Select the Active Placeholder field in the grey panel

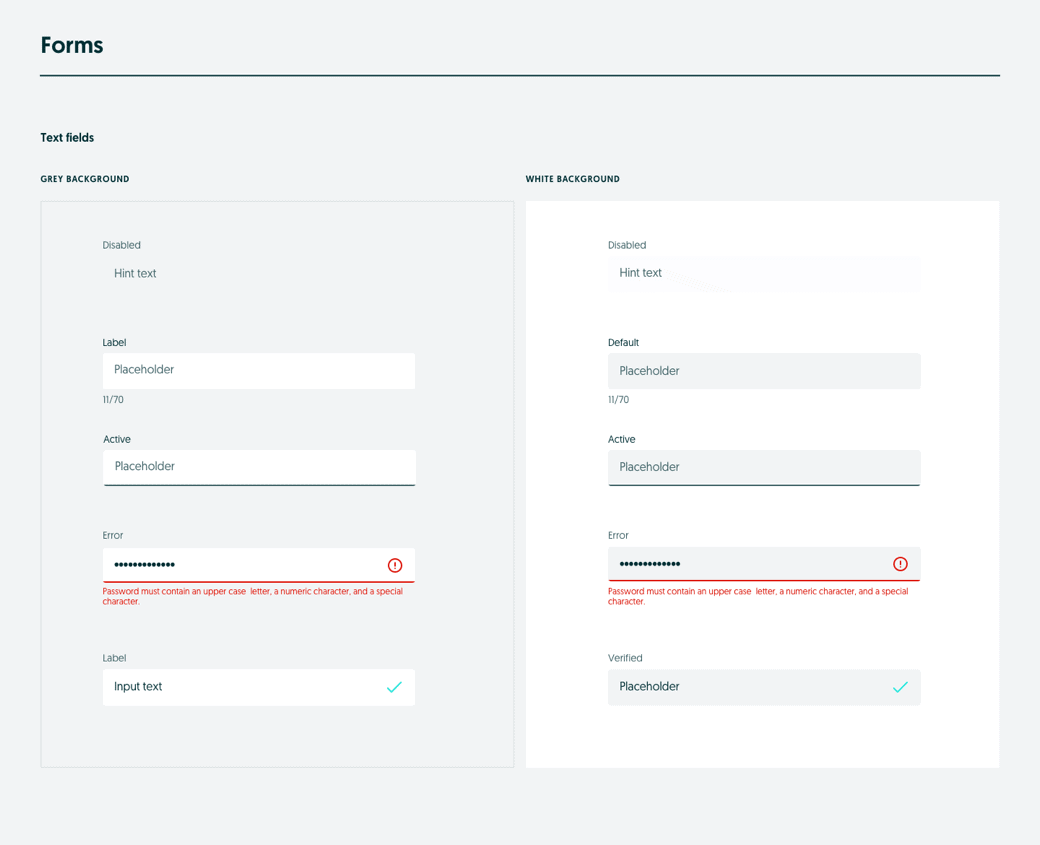coord(259,467)
